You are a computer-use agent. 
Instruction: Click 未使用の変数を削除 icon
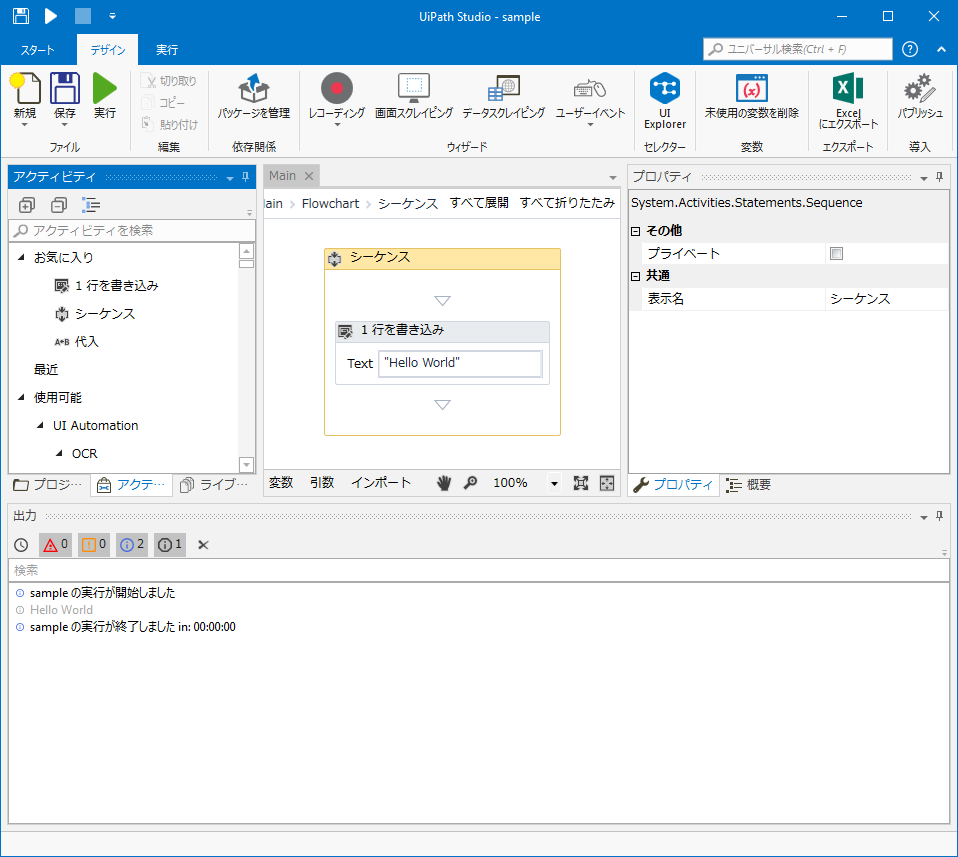tap(751, 89)
